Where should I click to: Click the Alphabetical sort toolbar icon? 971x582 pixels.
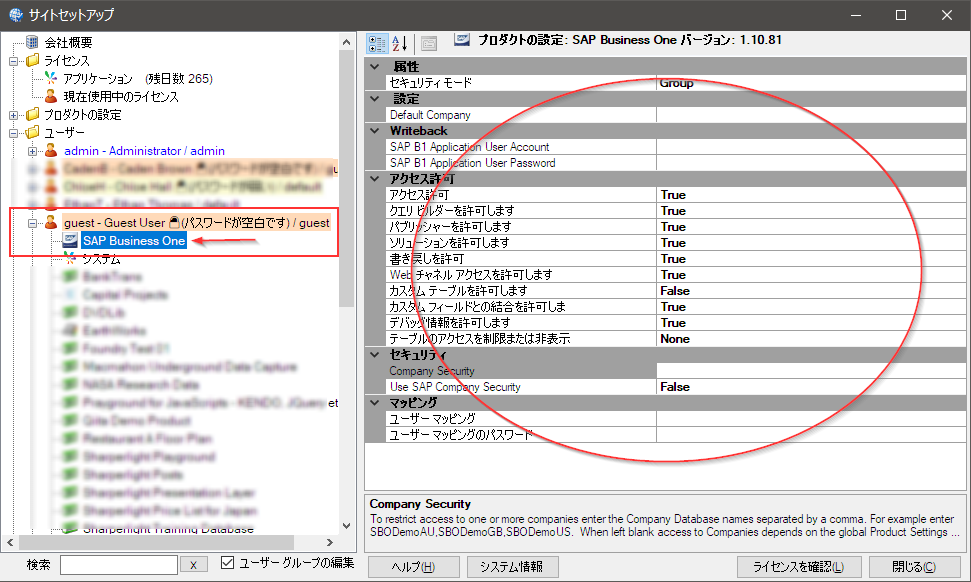click(400, 43)
